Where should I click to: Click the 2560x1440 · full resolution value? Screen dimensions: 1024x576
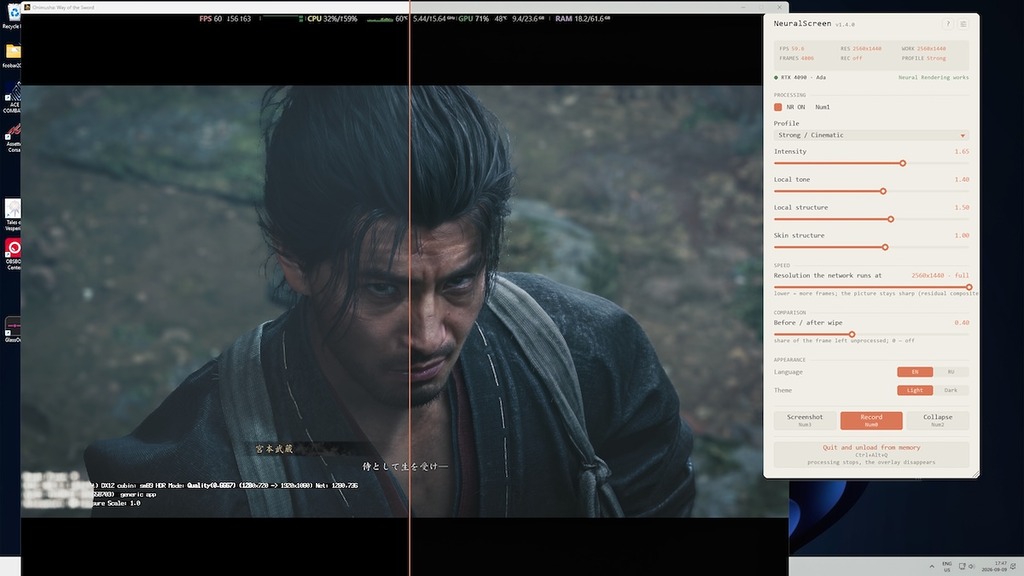tap(940, 276)
